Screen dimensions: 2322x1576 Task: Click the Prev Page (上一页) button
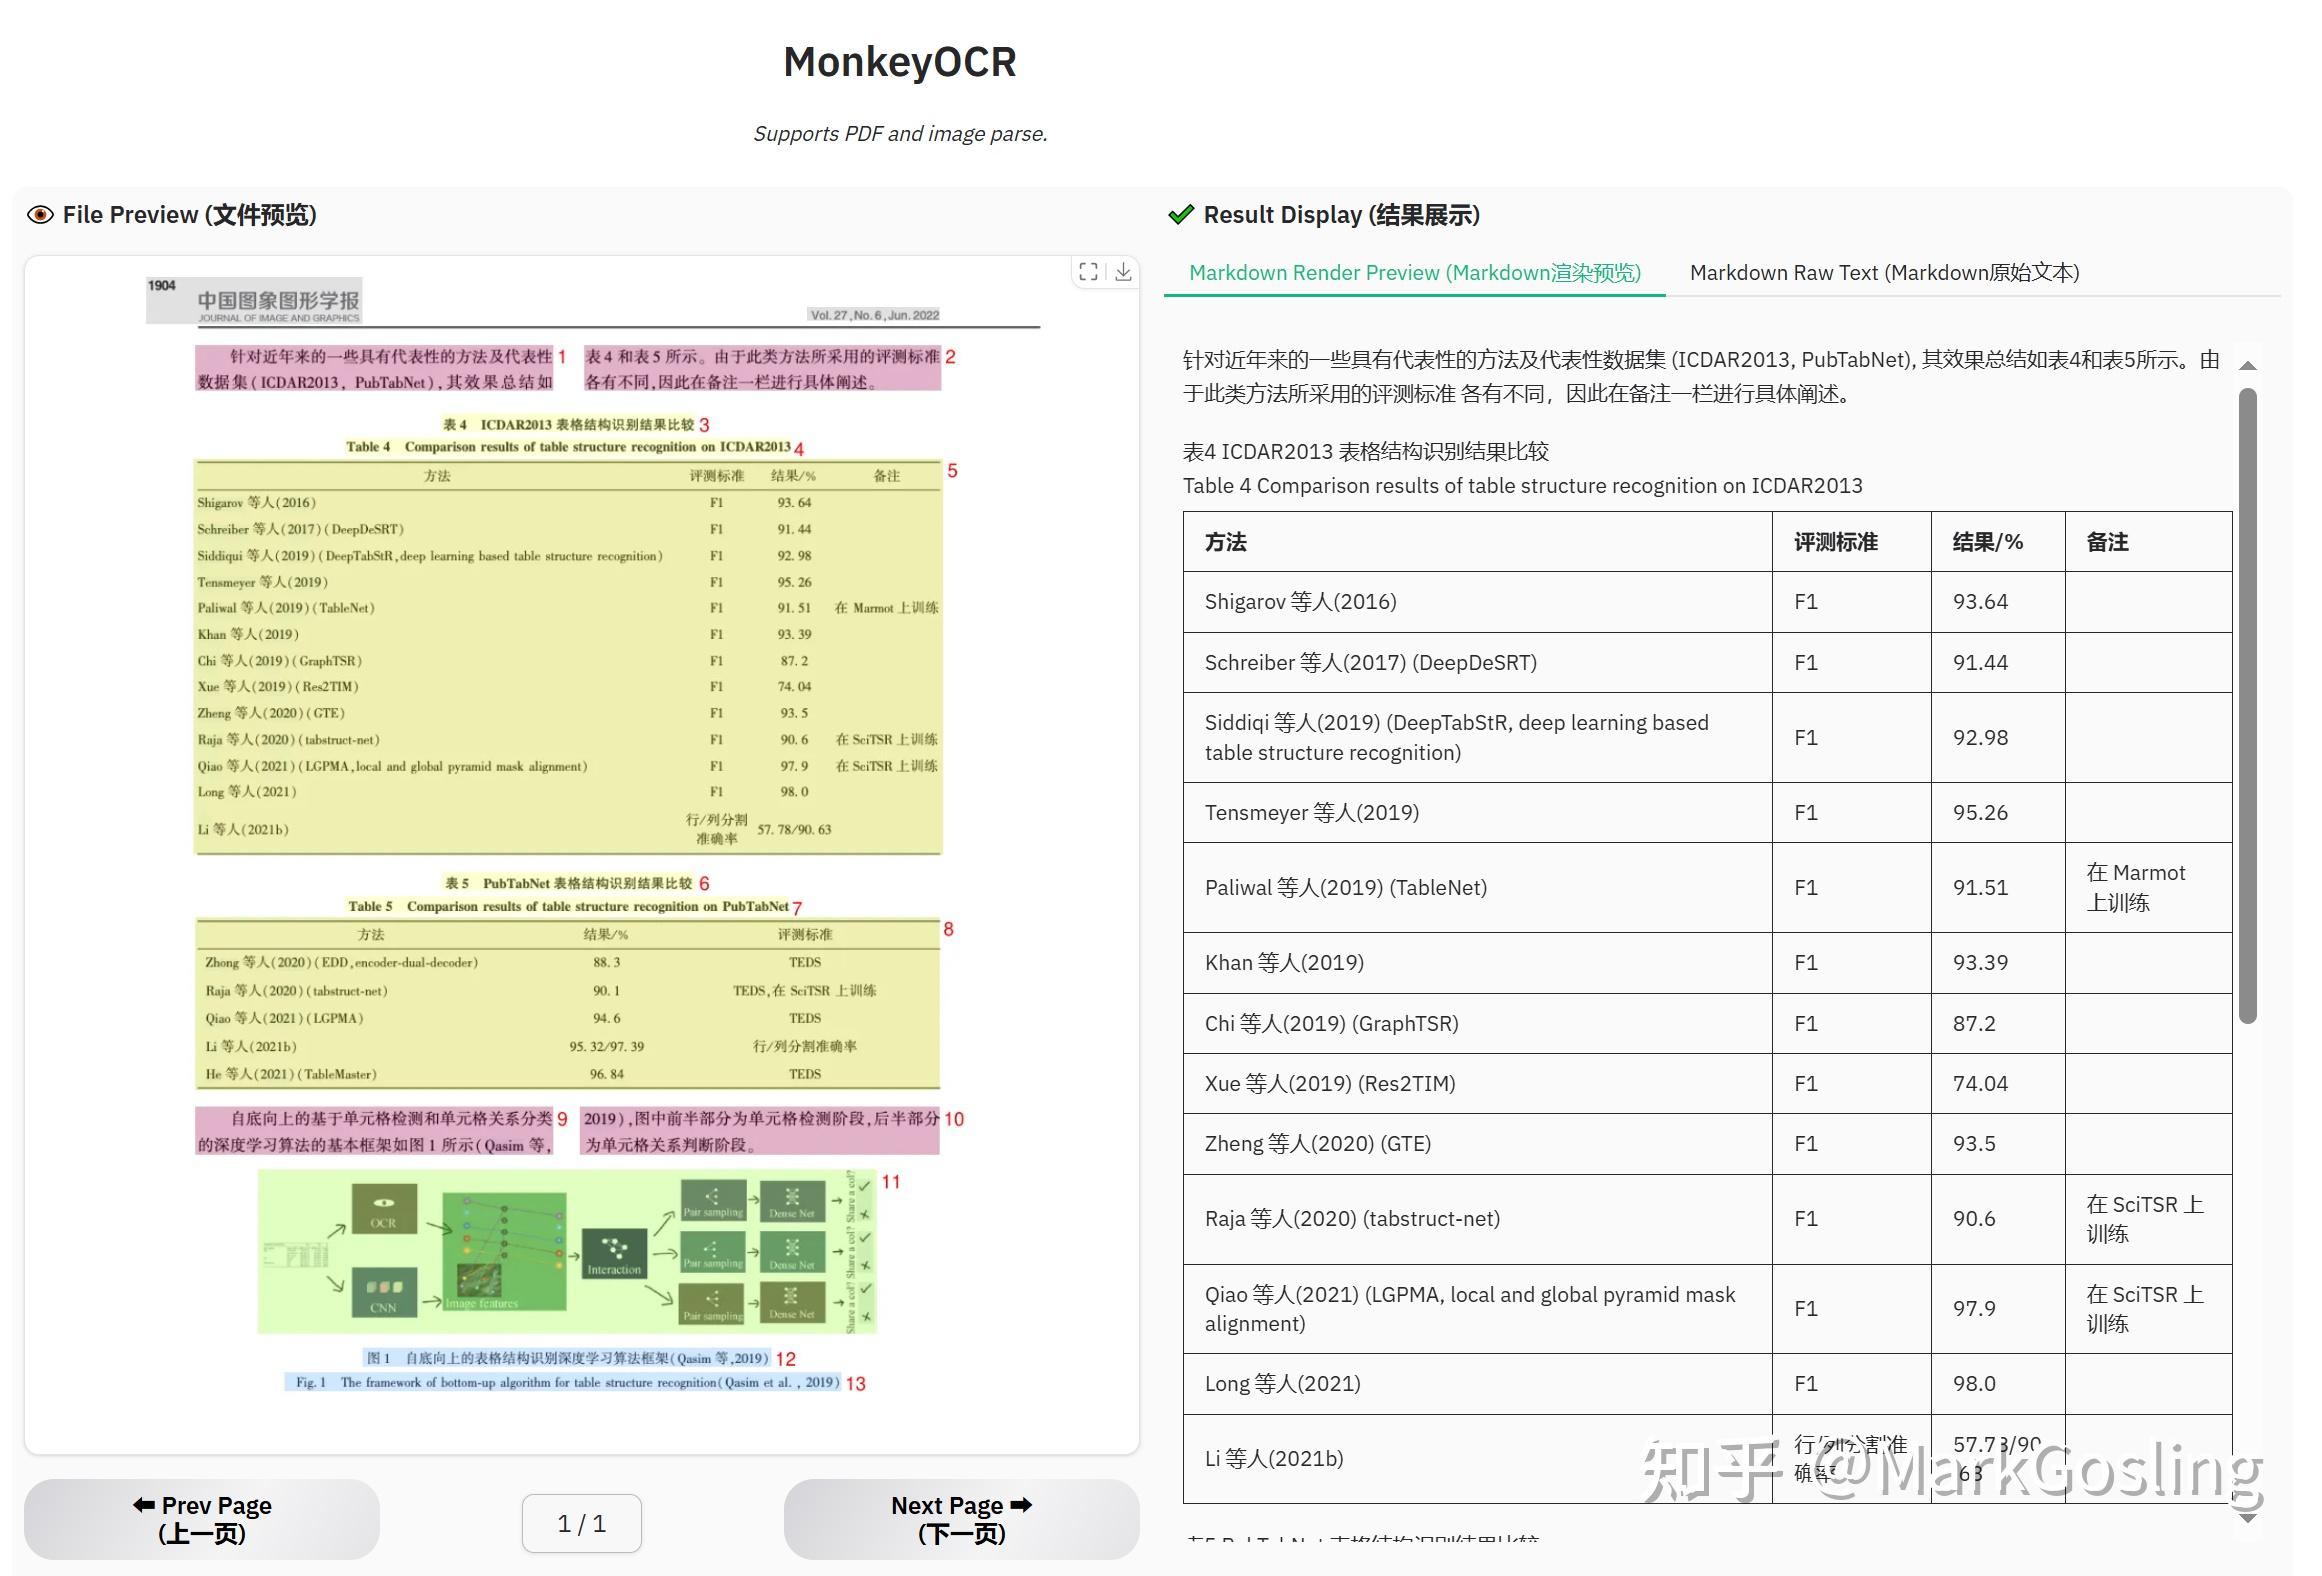201,1519
